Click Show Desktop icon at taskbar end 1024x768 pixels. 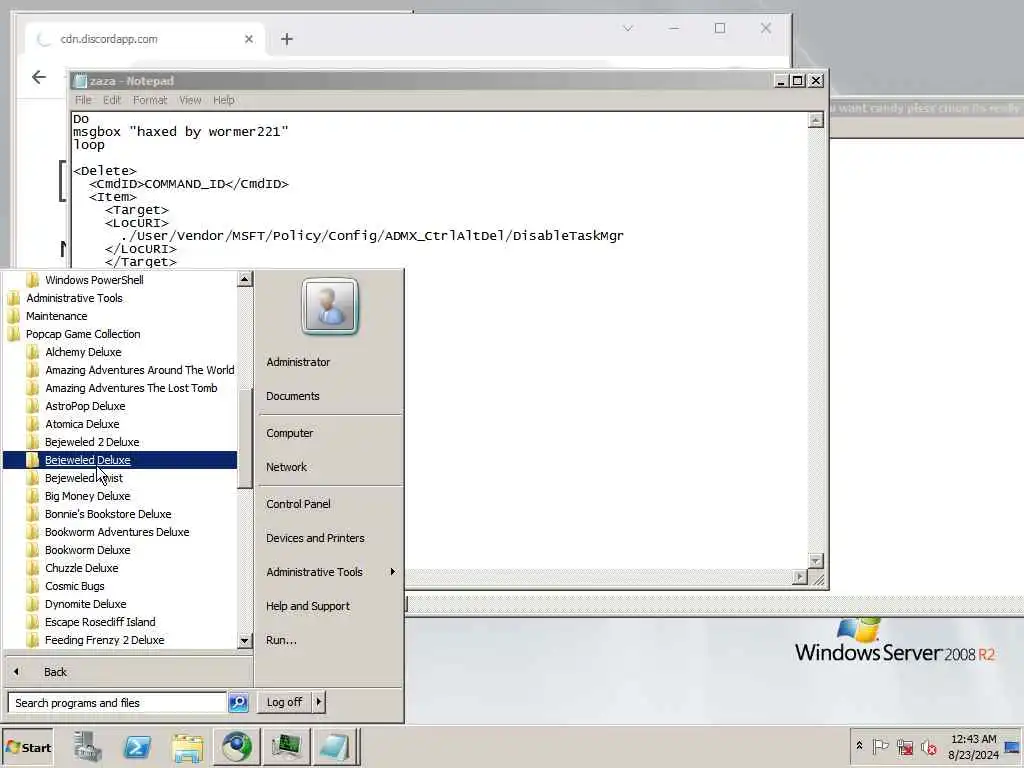pyautogui.click(x=1013, y=746)
